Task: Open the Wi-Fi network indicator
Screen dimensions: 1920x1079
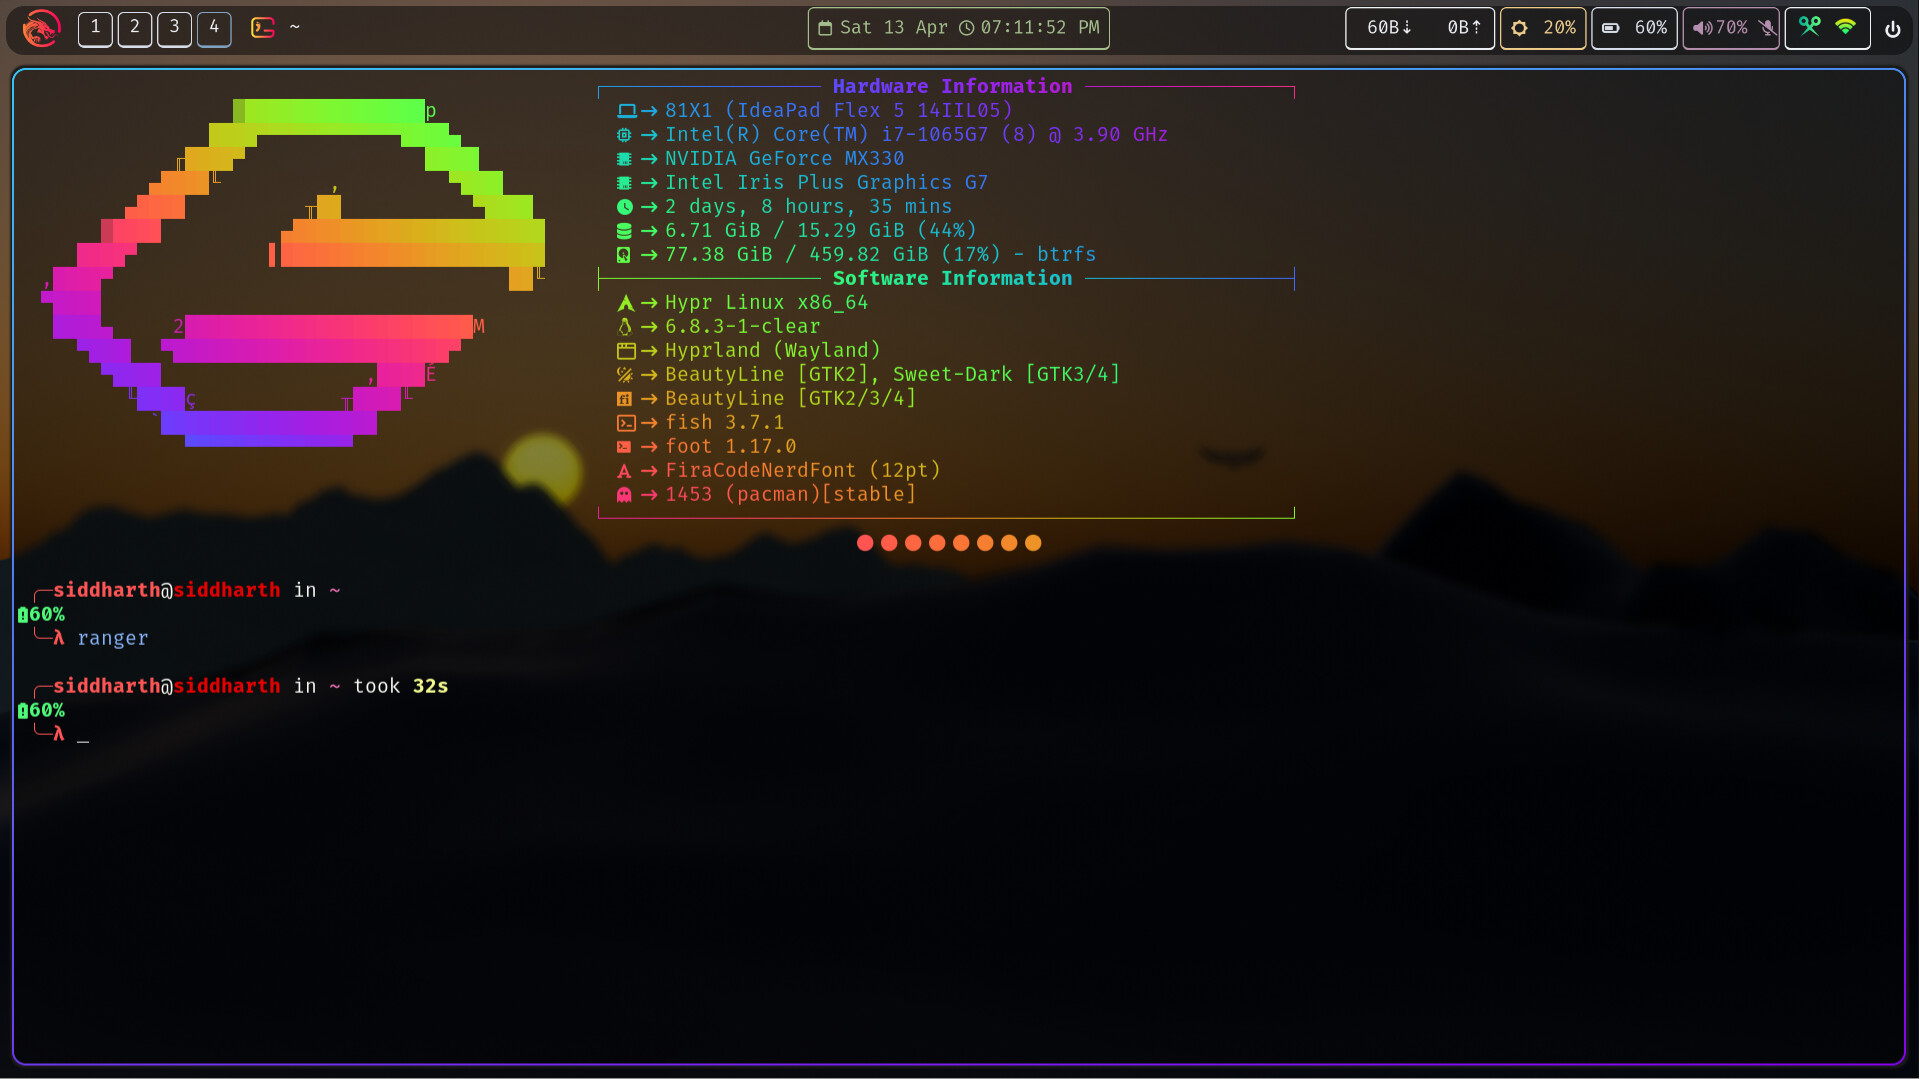Action: pyautogui.click(x=1846, y=27)
